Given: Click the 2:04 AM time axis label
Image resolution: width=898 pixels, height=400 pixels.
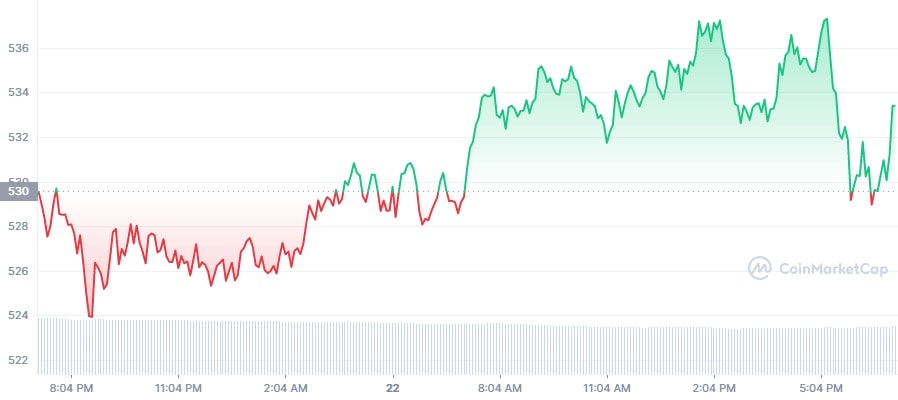Looking at the screenshot, I should coord(286,388).
